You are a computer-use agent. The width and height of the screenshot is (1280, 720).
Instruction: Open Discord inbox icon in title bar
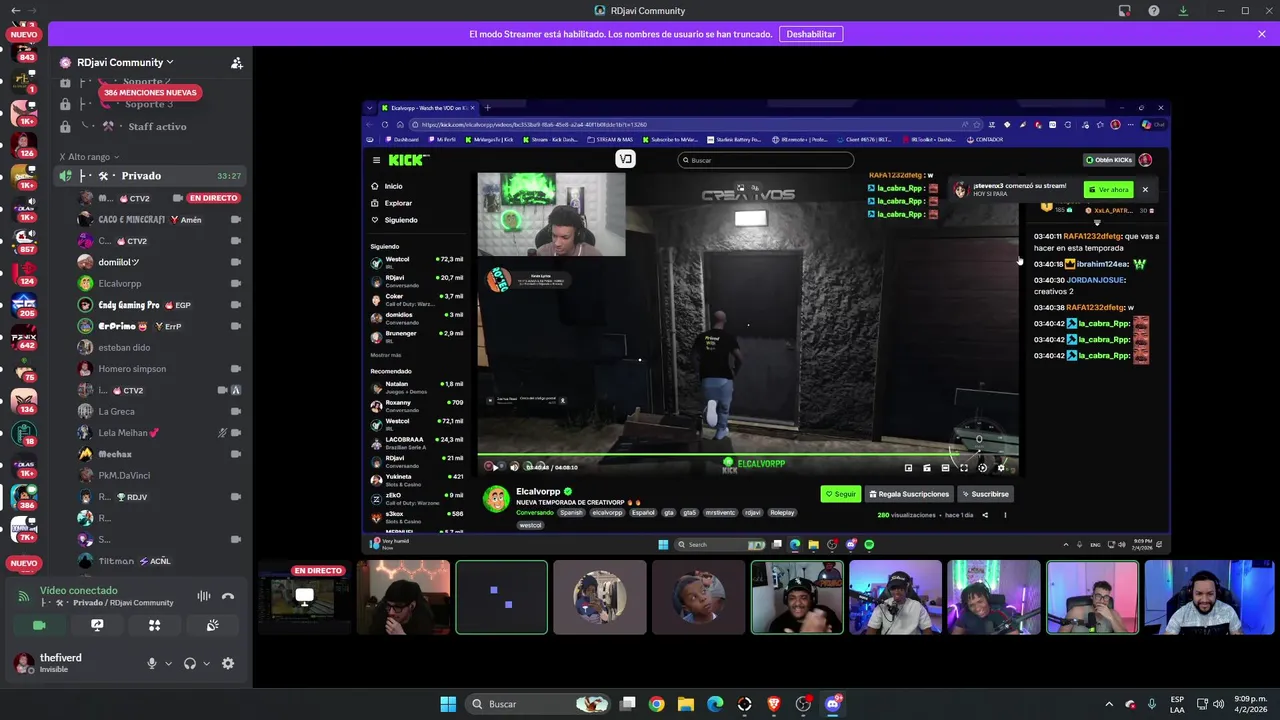pos(1125,11)
